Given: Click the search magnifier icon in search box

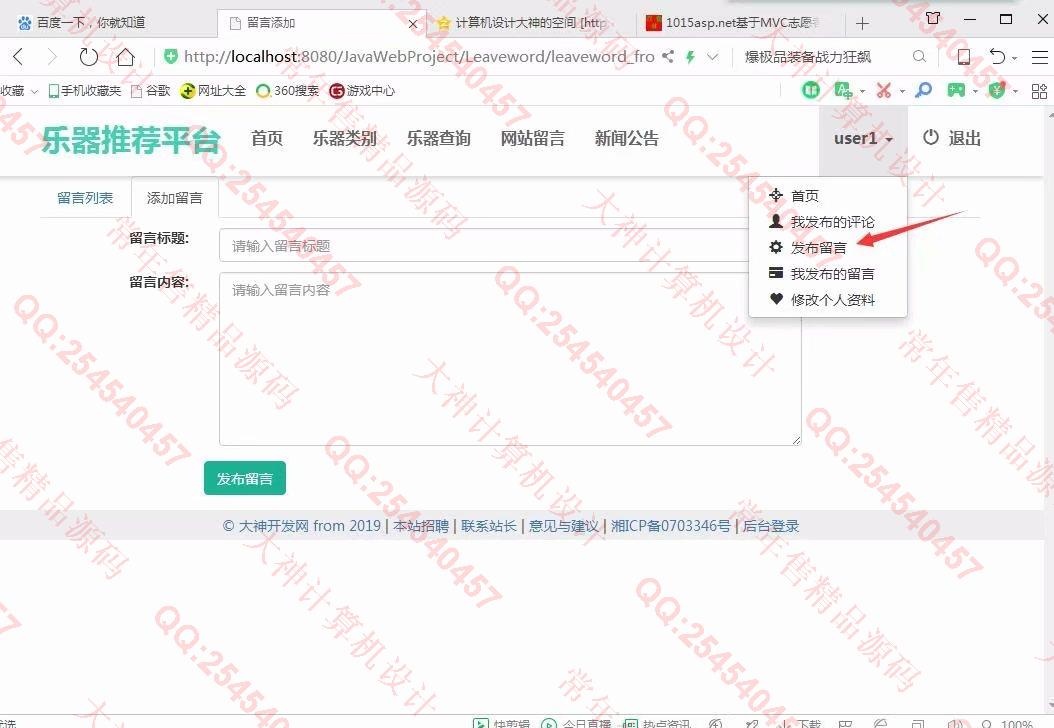Looking at the screenshot, I should pyautogui.click(x=919, y=56).
